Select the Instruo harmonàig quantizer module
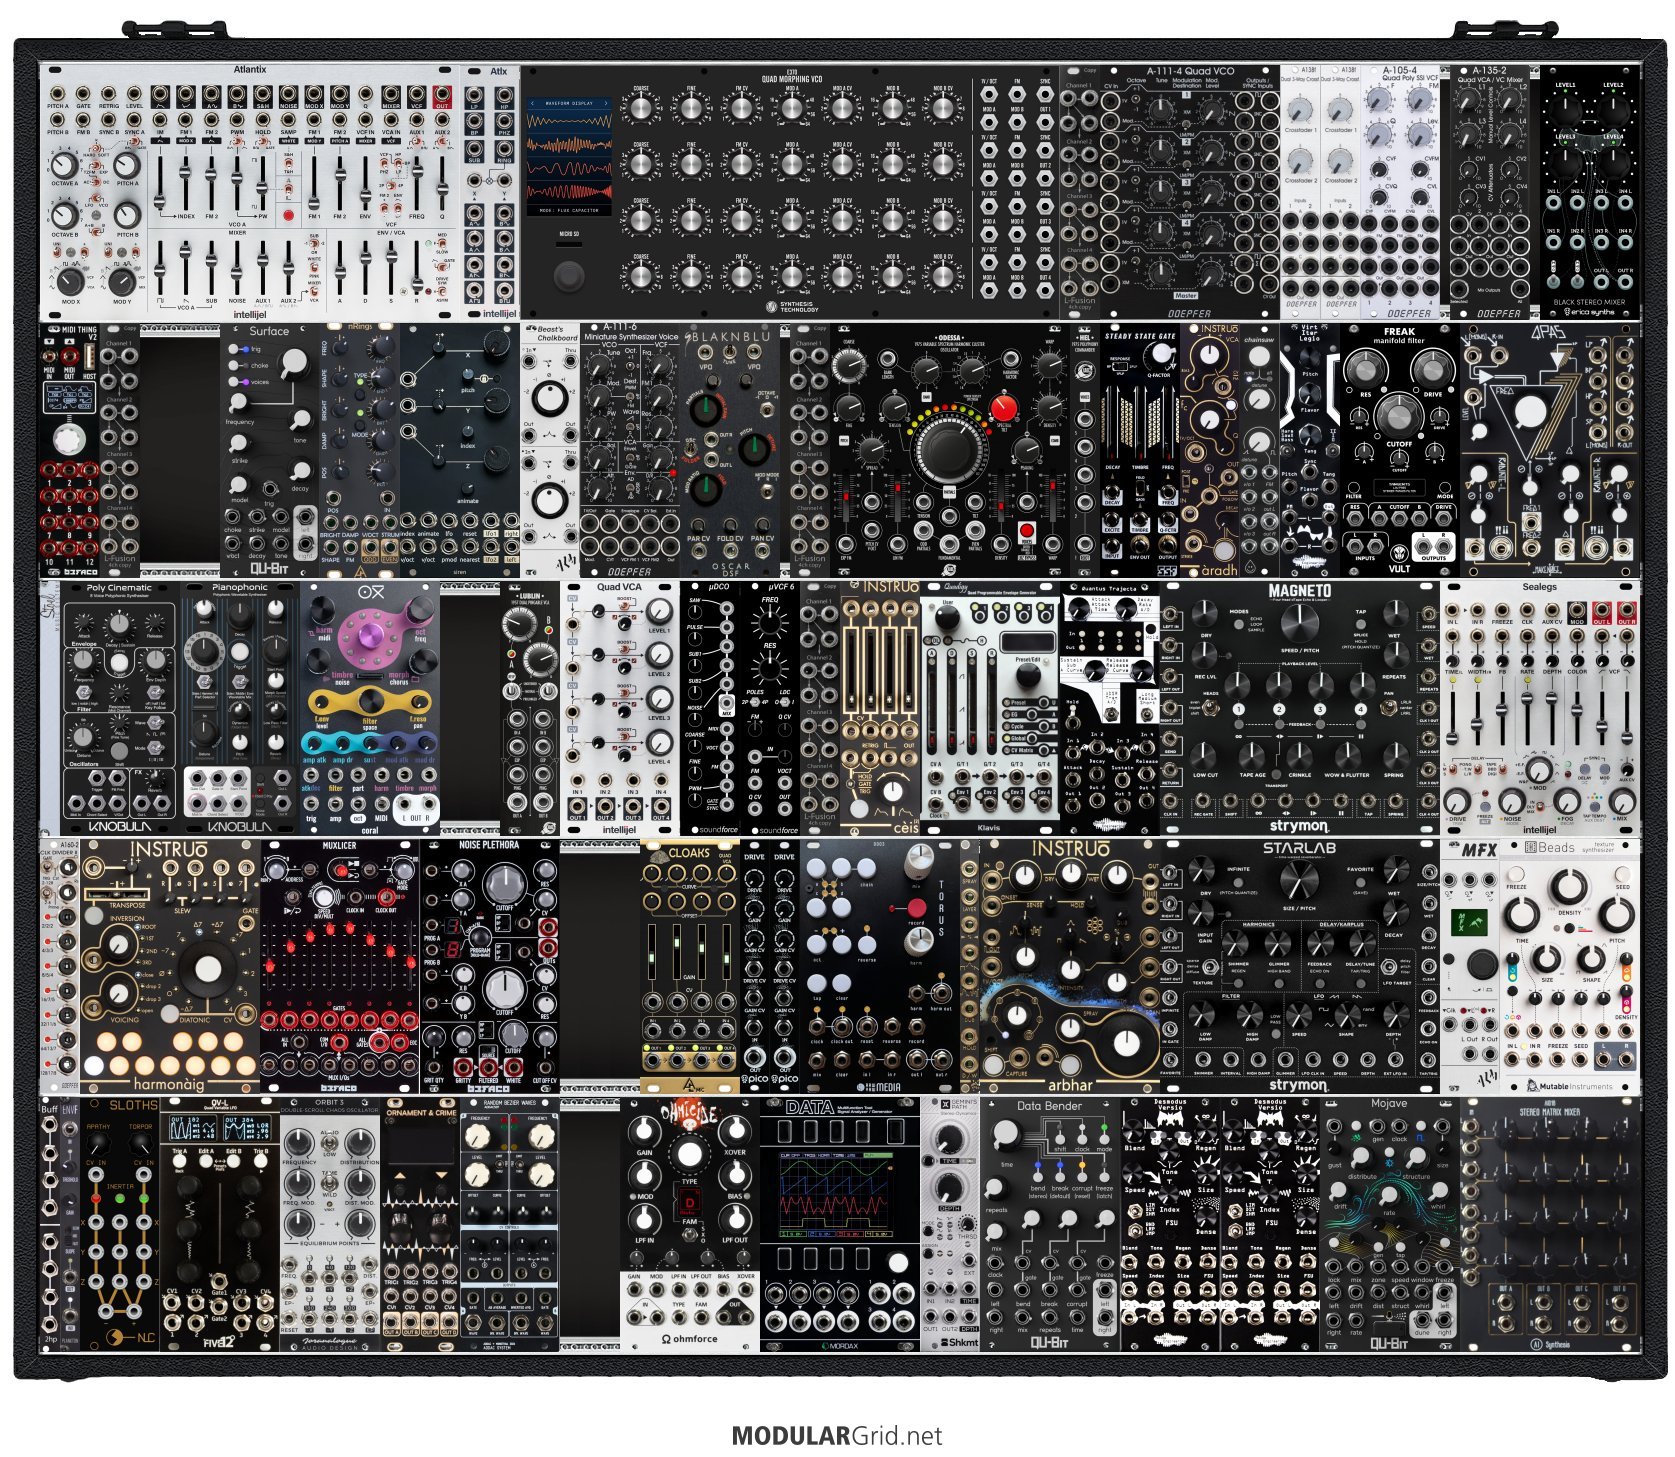This screenshot has height=1457, width=1675. (x=170, y=967)
